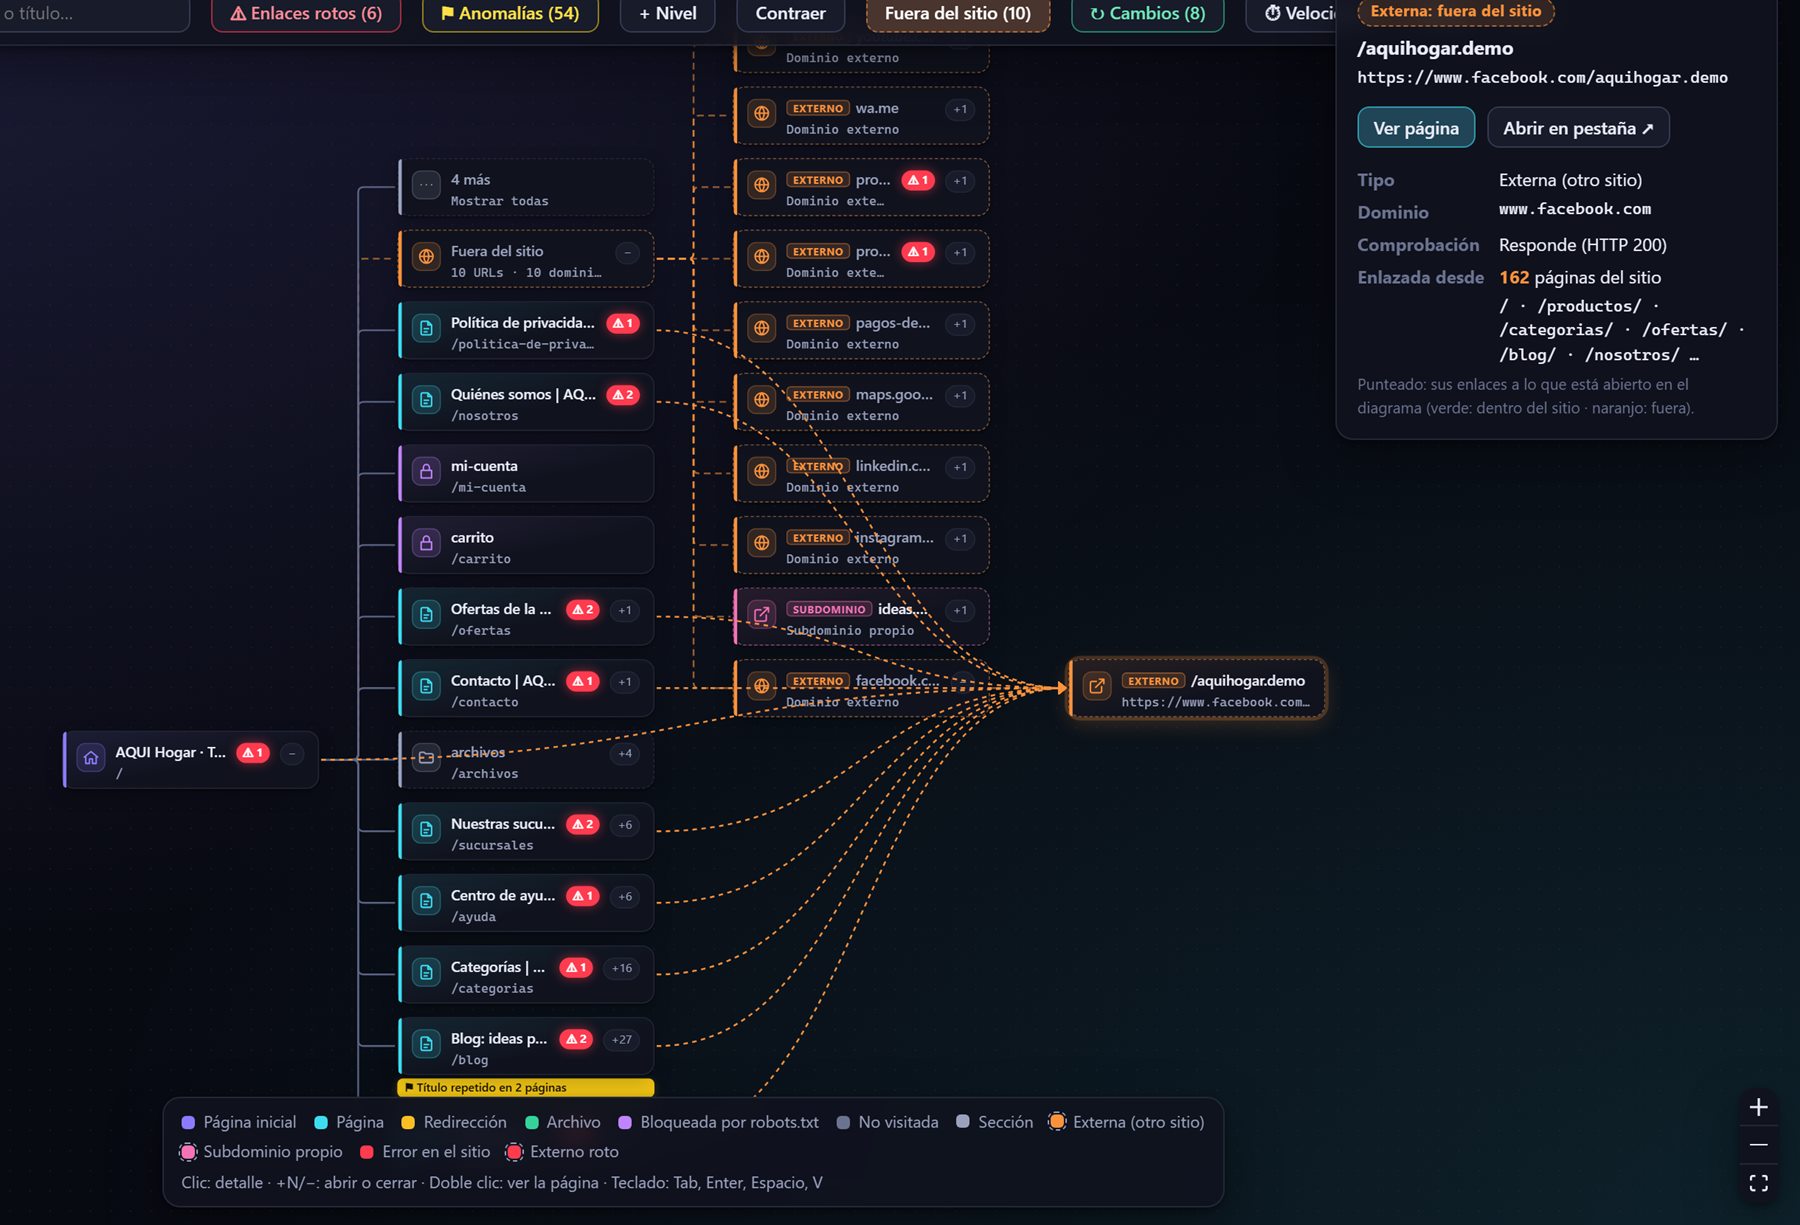Viewport: 1800px width, 1225px height.
Task: Click the Título repetido en 2 páginas banner
Action: click(526, 1088)
